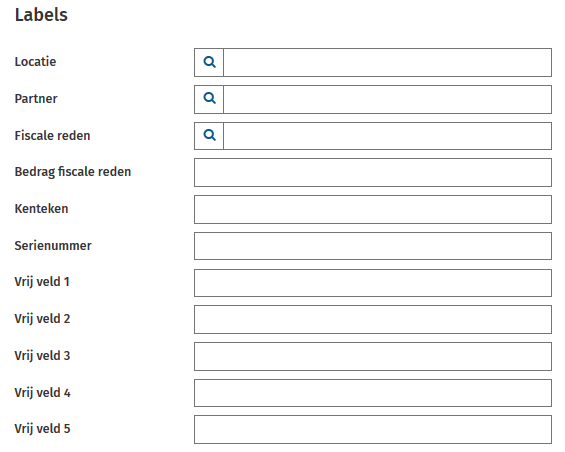Select the Serienummer text box
The width and height of the screenshot is (565, 452).
click(x=373, y=246)
